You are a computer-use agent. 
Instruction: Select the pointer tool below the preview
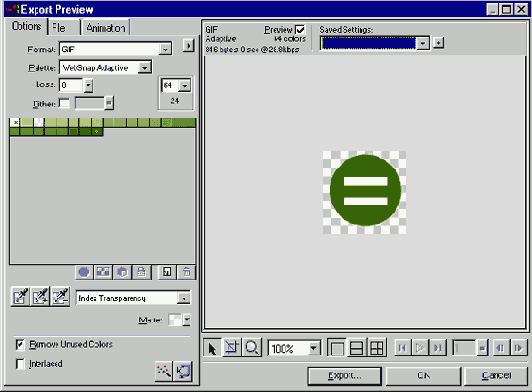(212, 348)
